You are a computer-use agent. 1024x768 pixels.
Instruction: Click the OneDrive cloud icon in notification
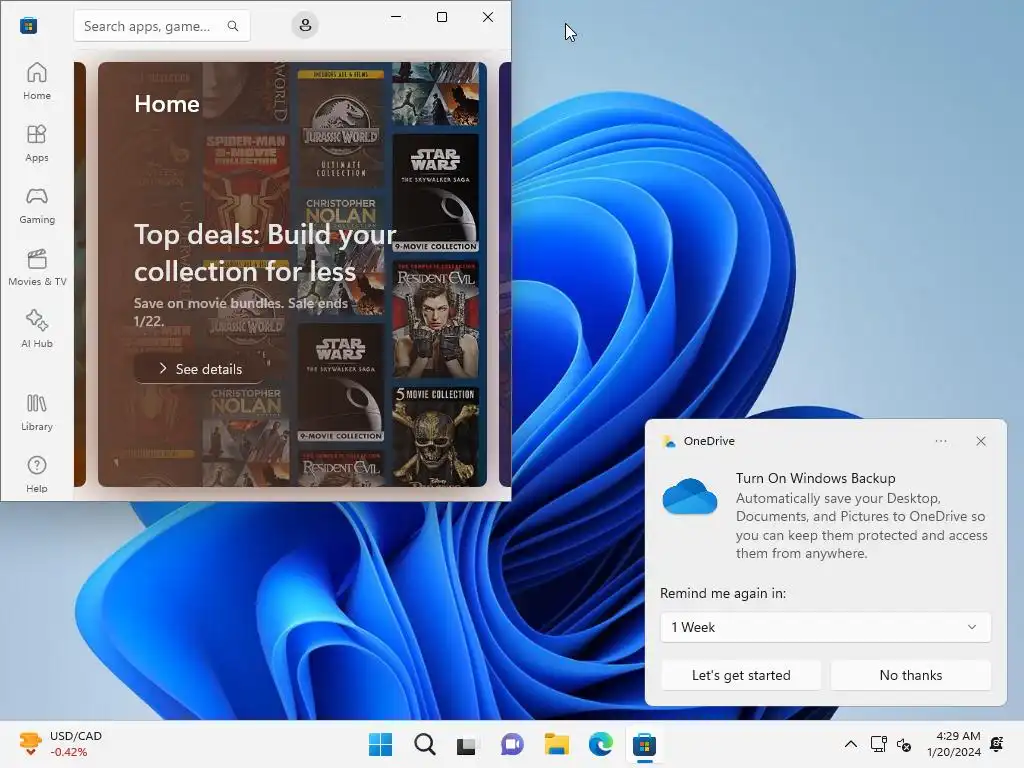[690, 496]
